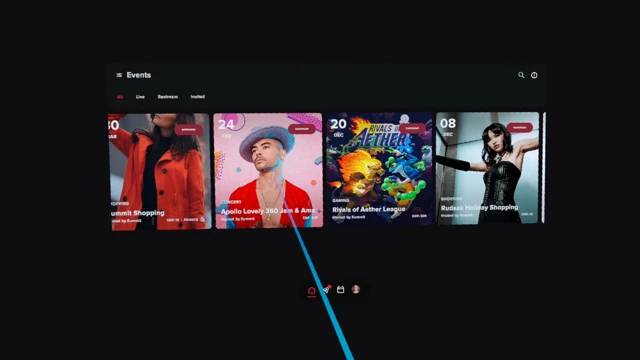This screenshot has height=360, width=640.
Task: Click the info circle icon
Action: 534,75
